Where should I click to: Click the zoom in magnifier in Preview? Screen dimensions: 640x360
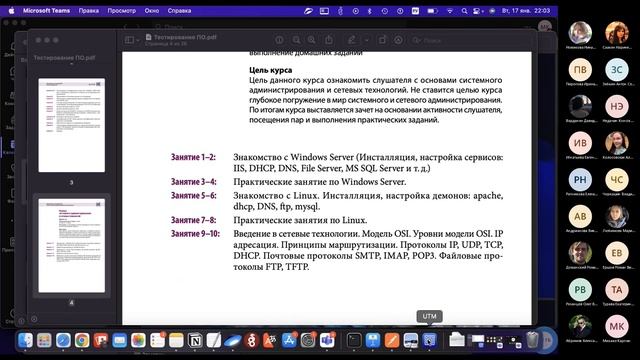[x=312, y=40]
